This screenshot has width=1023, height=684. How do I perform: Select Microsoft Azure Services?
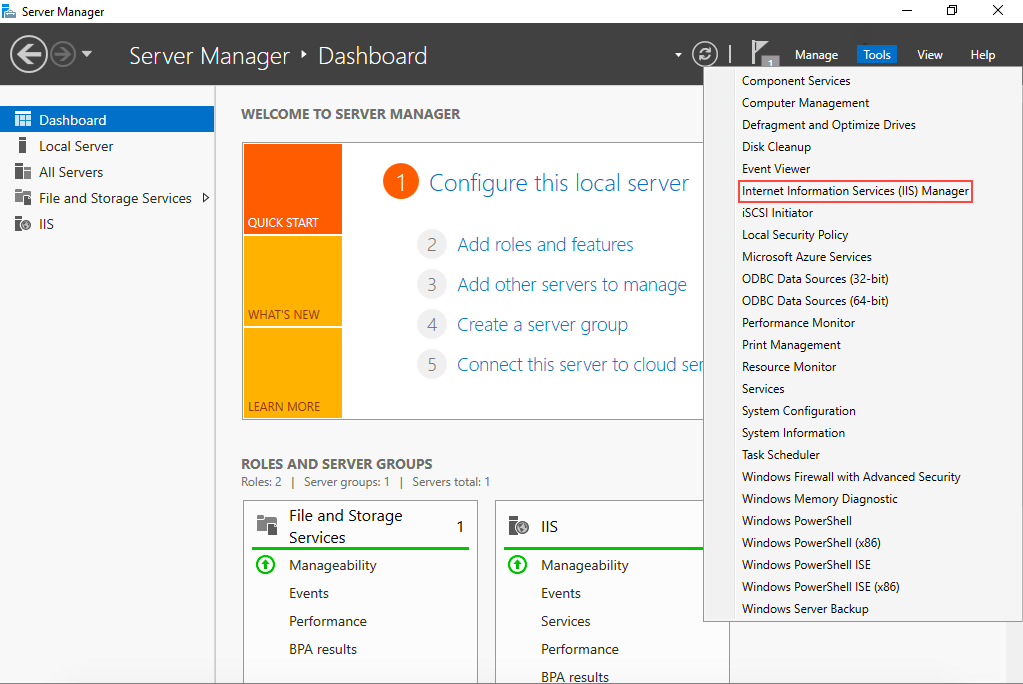pyautogui.click(x=806, y=257)
